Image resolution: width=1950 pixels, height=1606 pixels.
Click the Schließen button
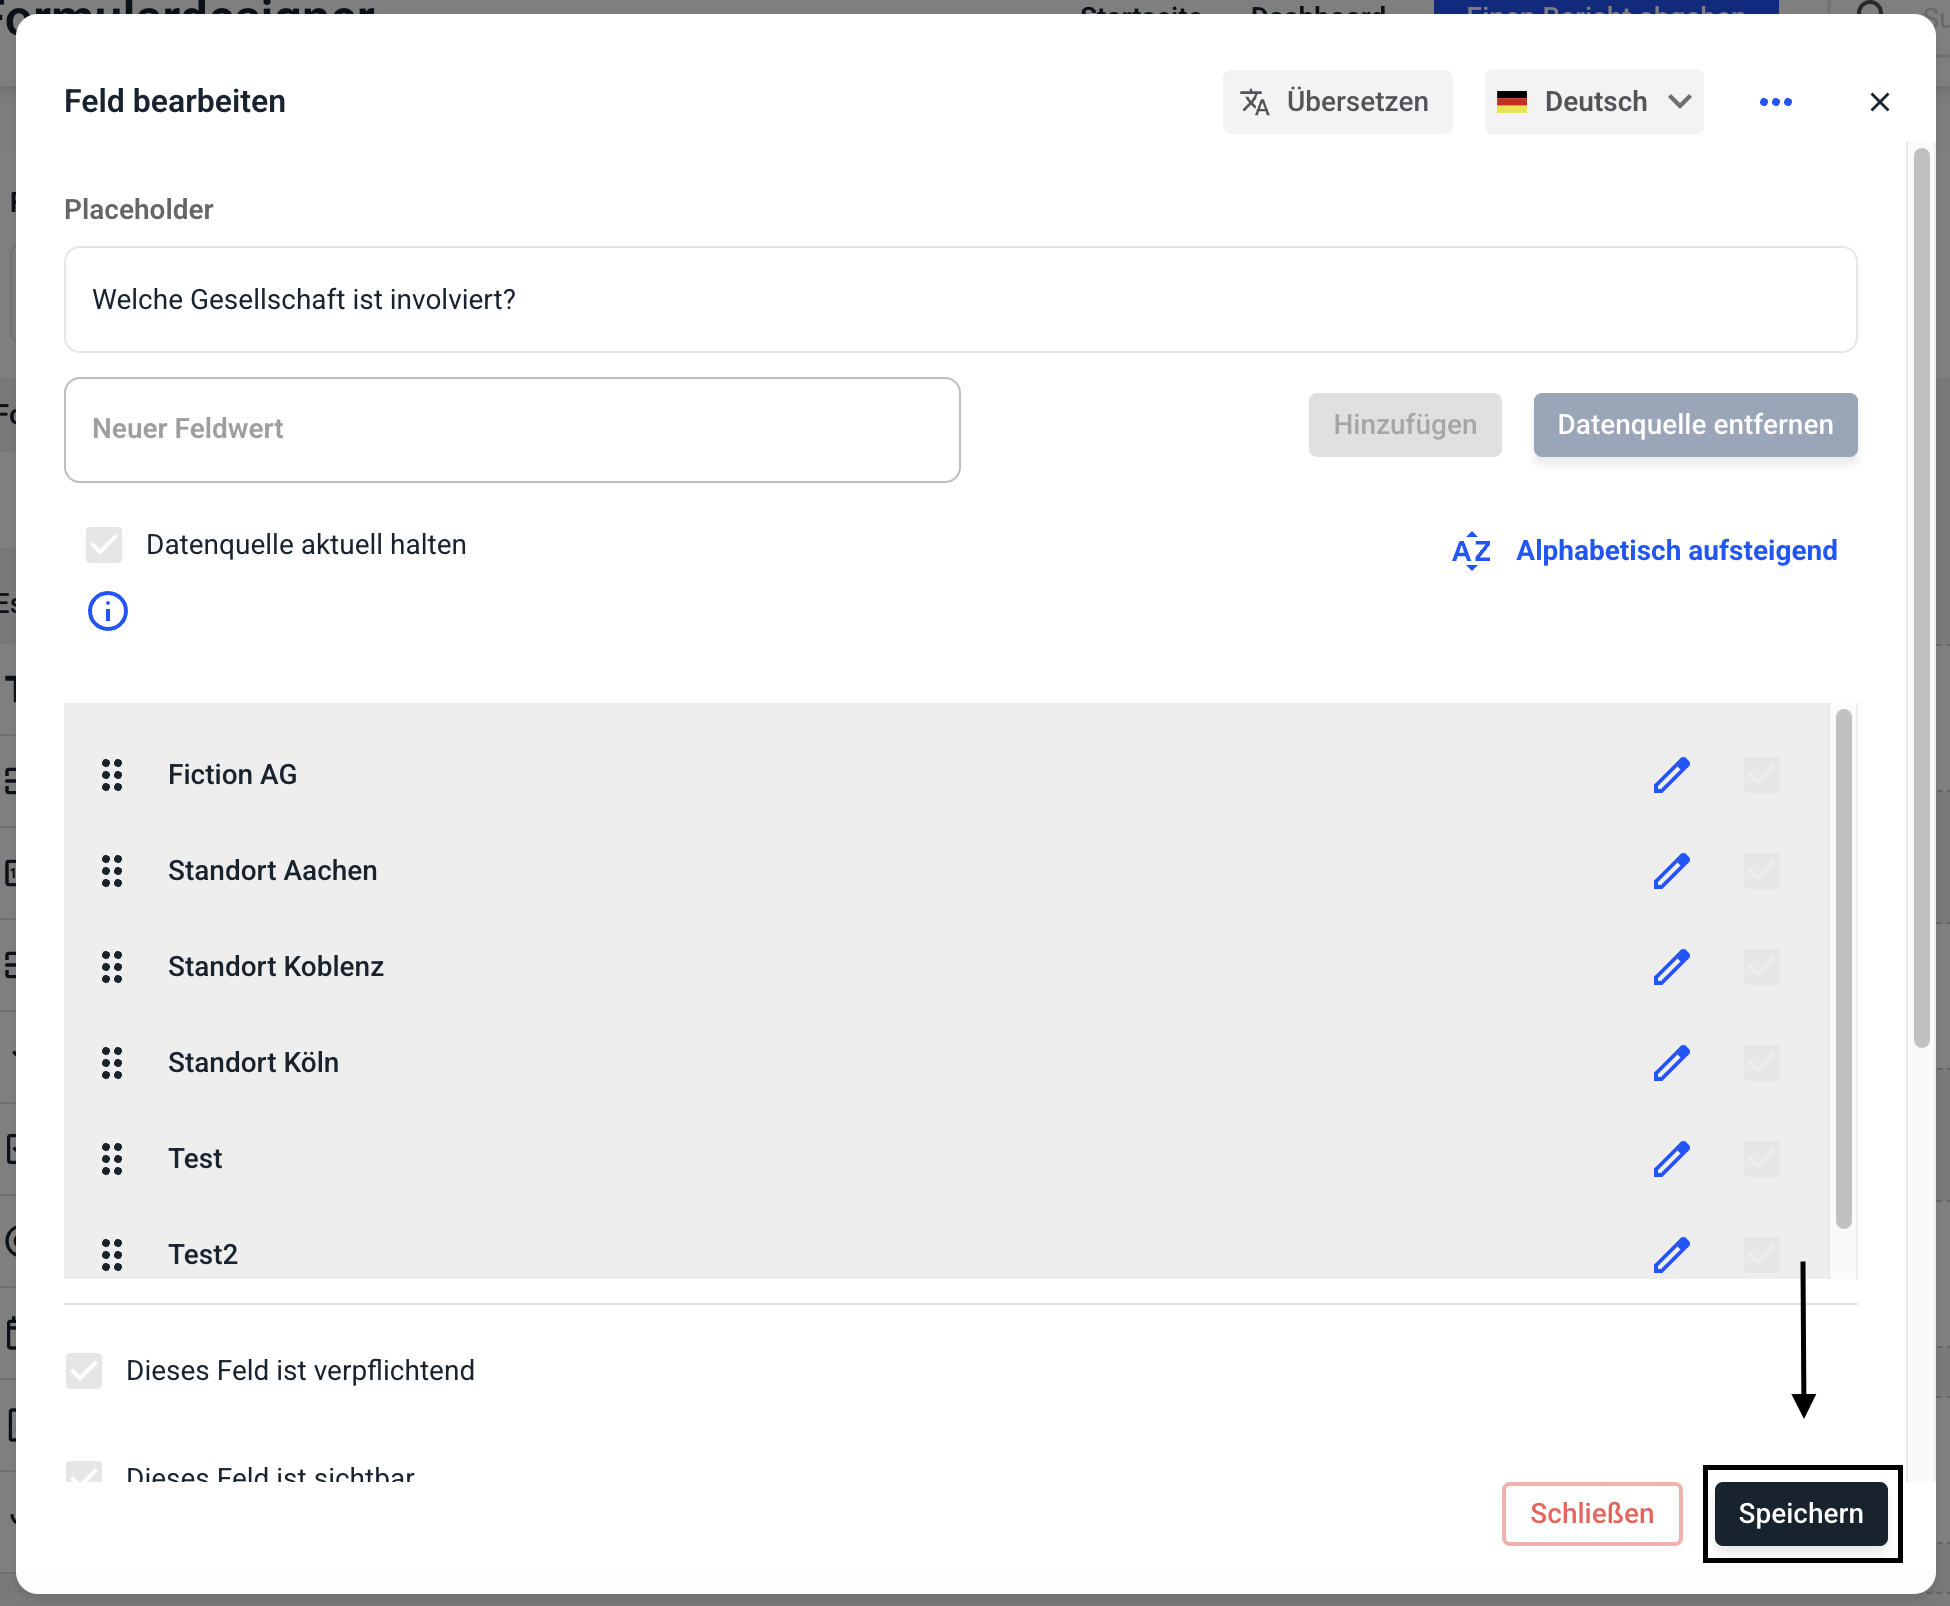[x=1591, y=1514]
